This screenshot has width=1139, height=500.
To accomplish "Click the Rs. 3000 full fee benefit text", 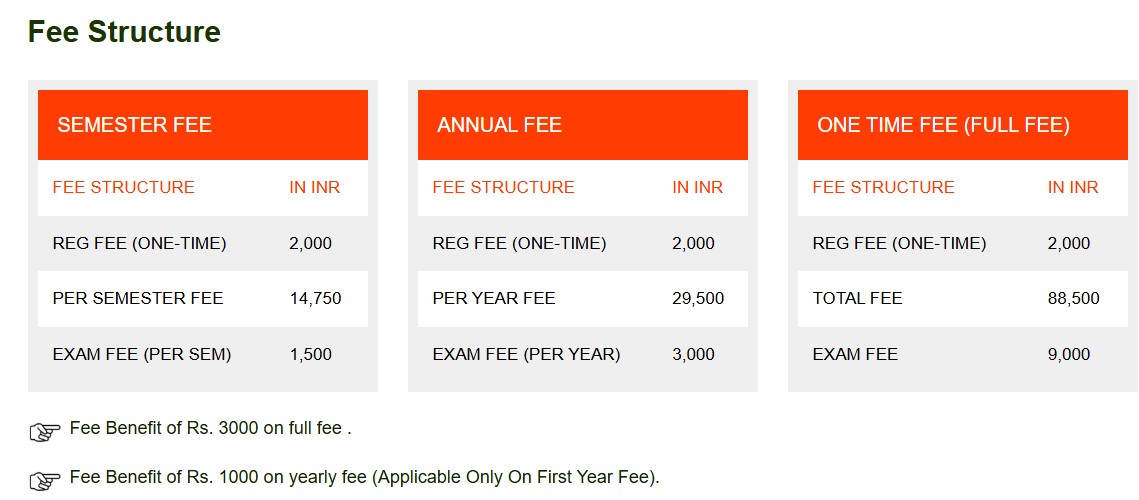I will click(x=210, y=428).
